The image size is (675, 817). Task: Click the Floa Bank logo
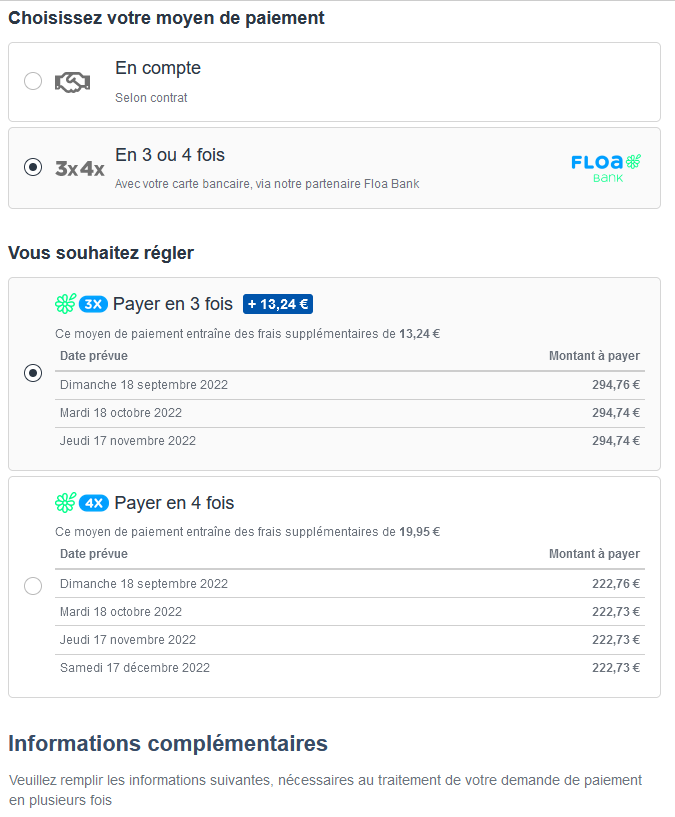click(606, 167)
